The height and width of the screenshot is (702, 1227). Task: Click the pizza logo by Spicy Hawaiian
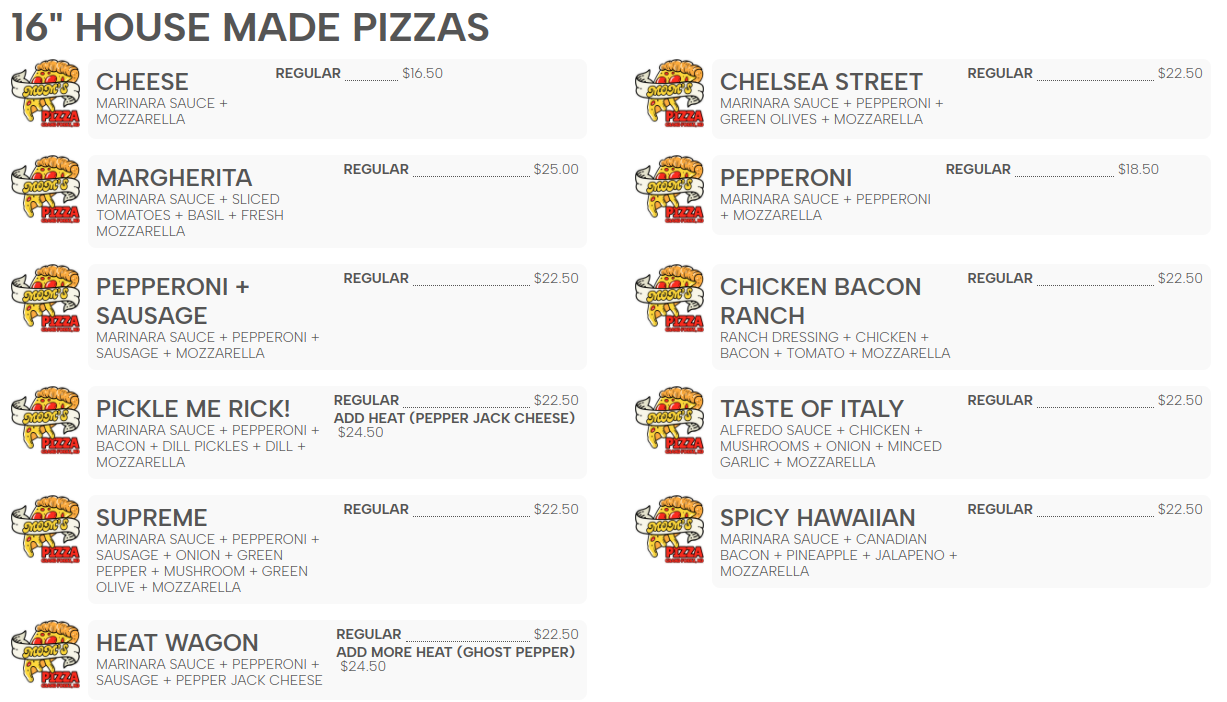(x=670, y=530)
